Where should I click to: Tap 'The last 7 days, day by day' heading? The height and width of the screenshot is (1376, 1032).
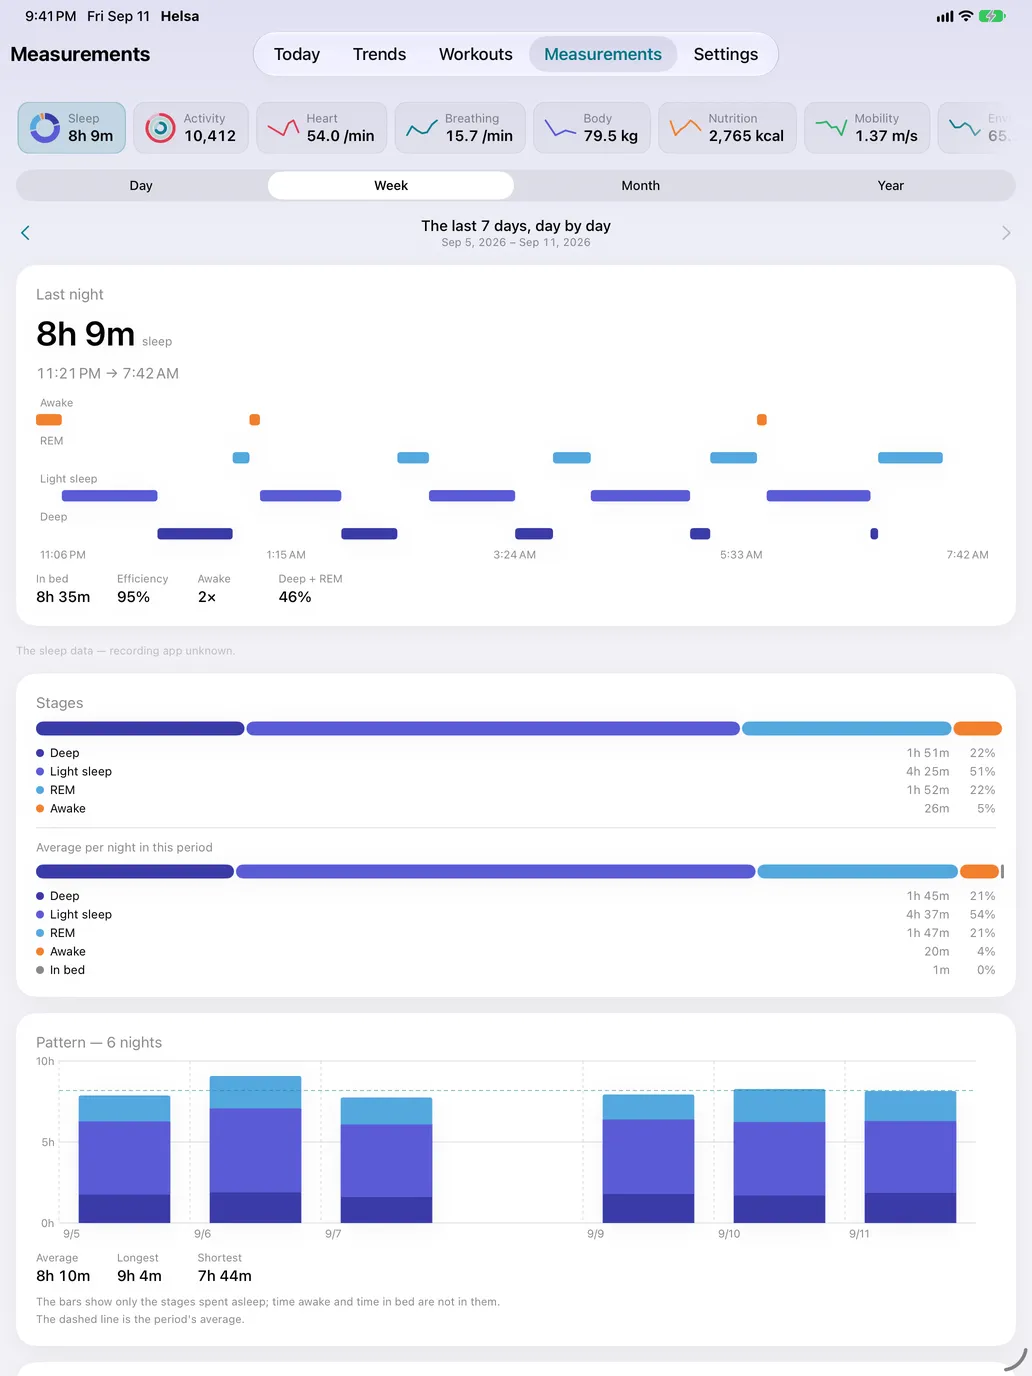coord(516,226)
